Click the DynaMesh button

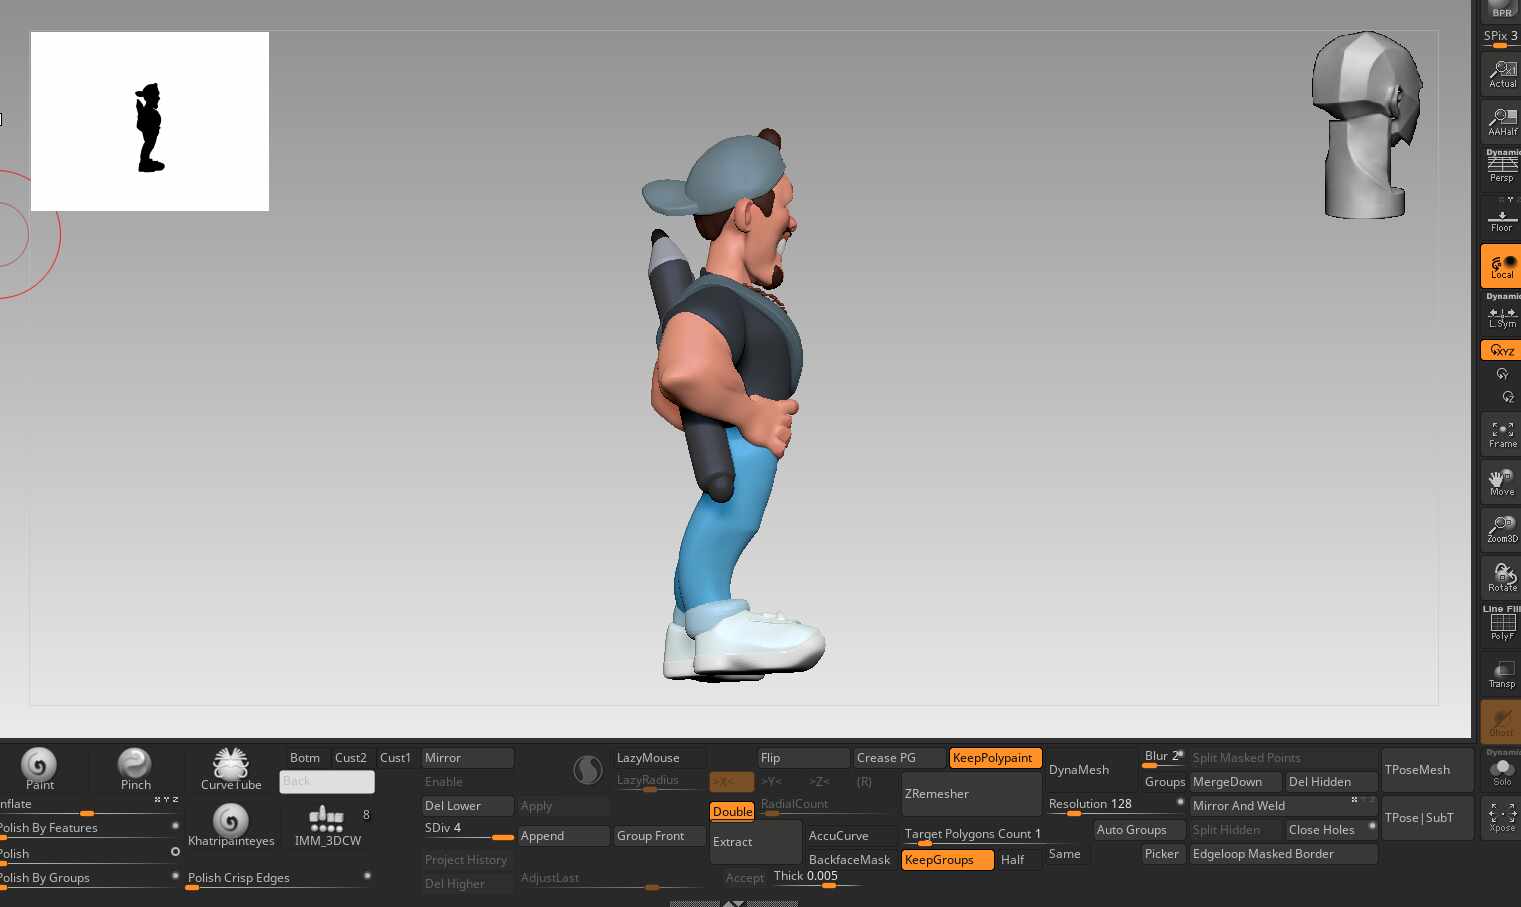click(x=1092, y=770)
